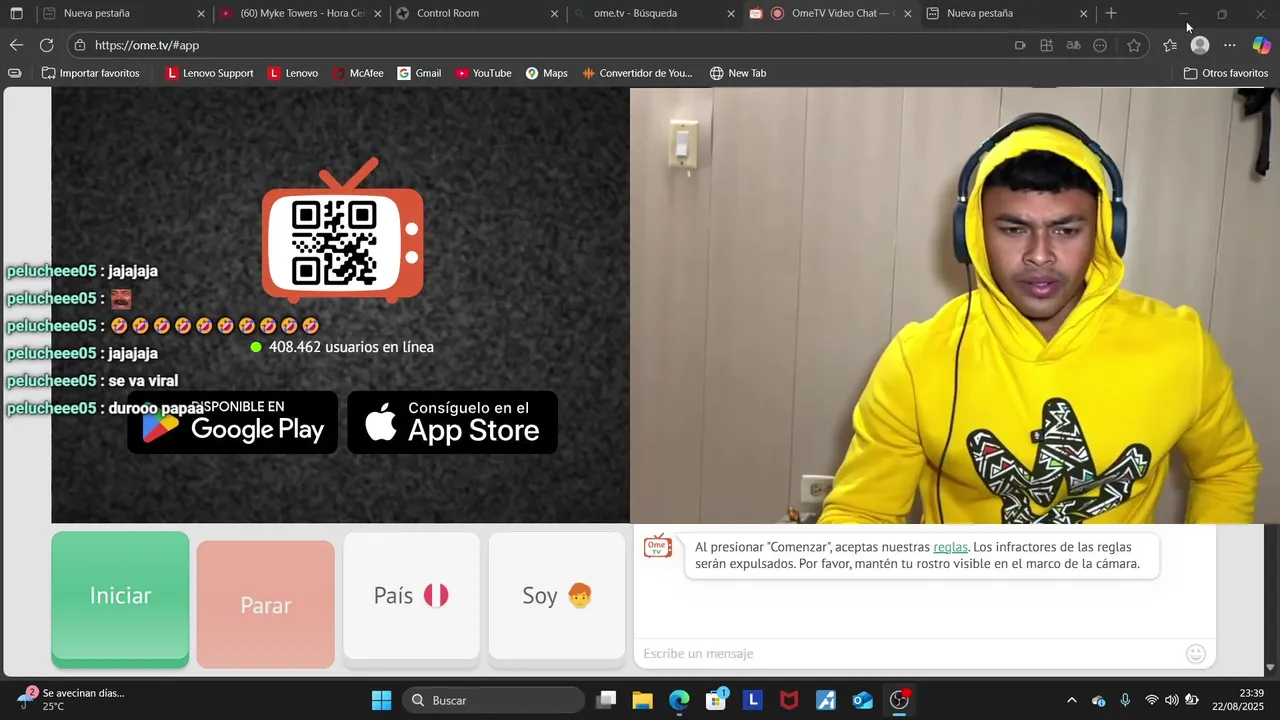Click the message input field
This screenshot has width=1280, height=720.
(x=910, y=653)
